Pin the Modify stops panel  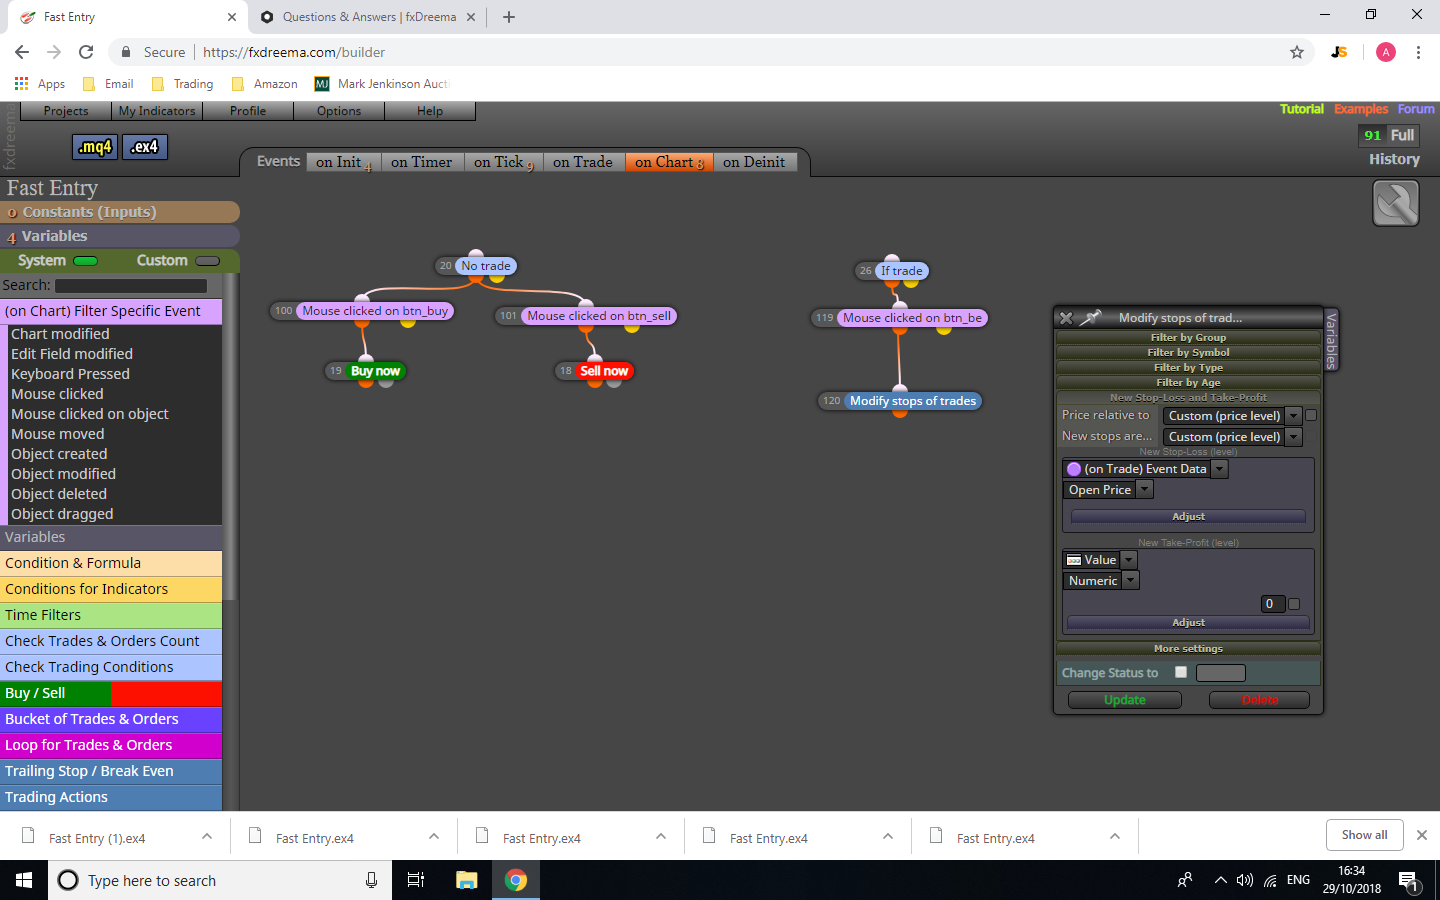tap(1090, 318)
